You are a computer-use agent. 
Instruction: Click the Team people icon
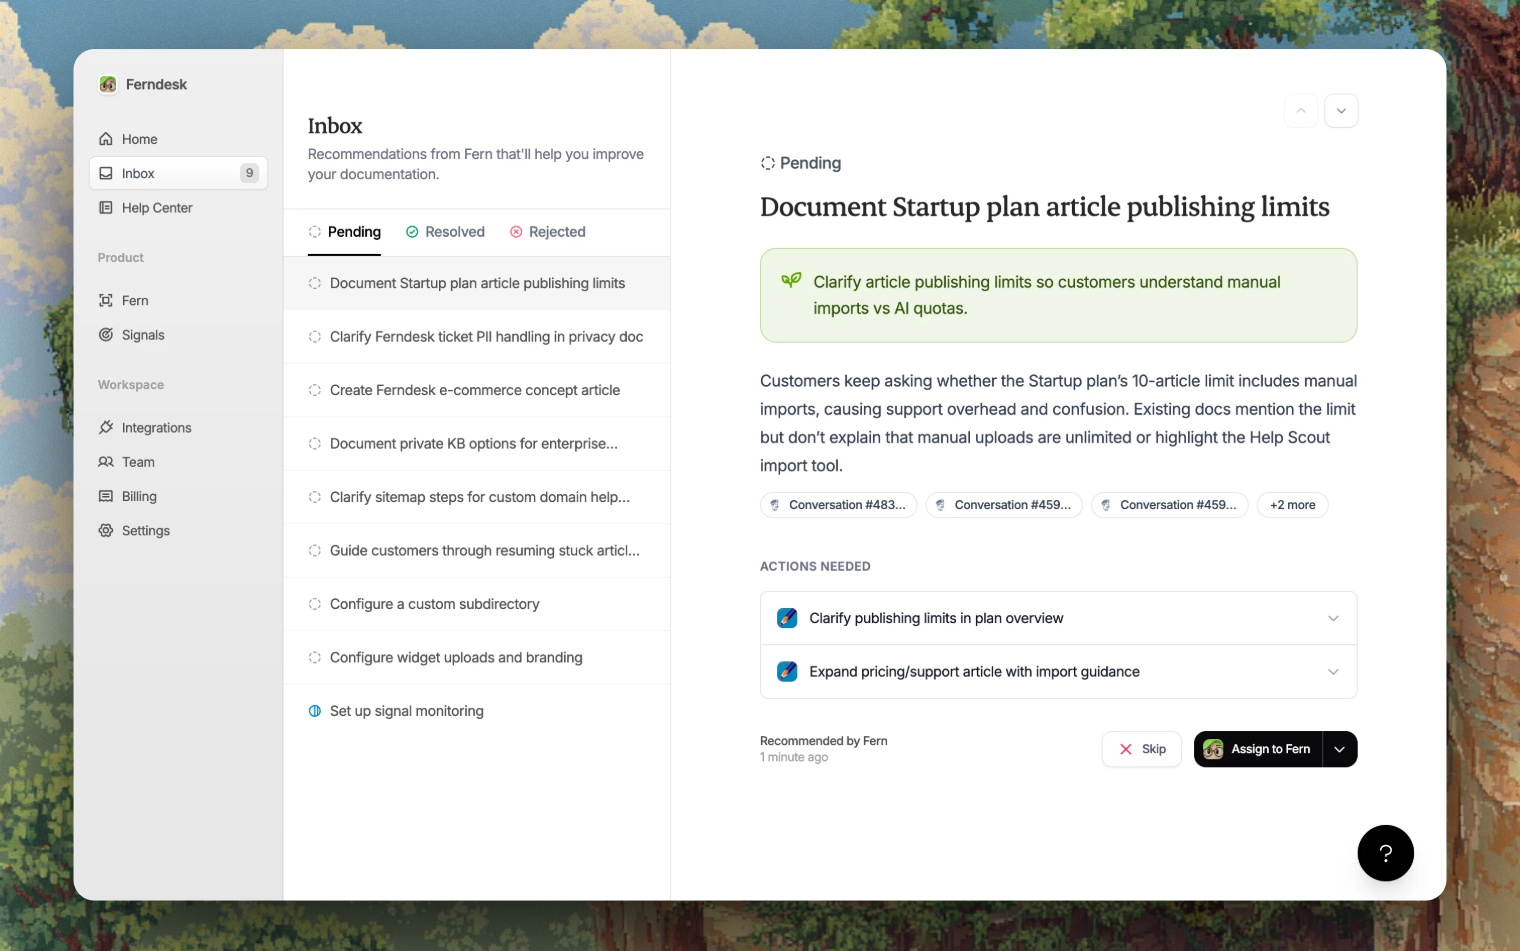coord(106,462)
